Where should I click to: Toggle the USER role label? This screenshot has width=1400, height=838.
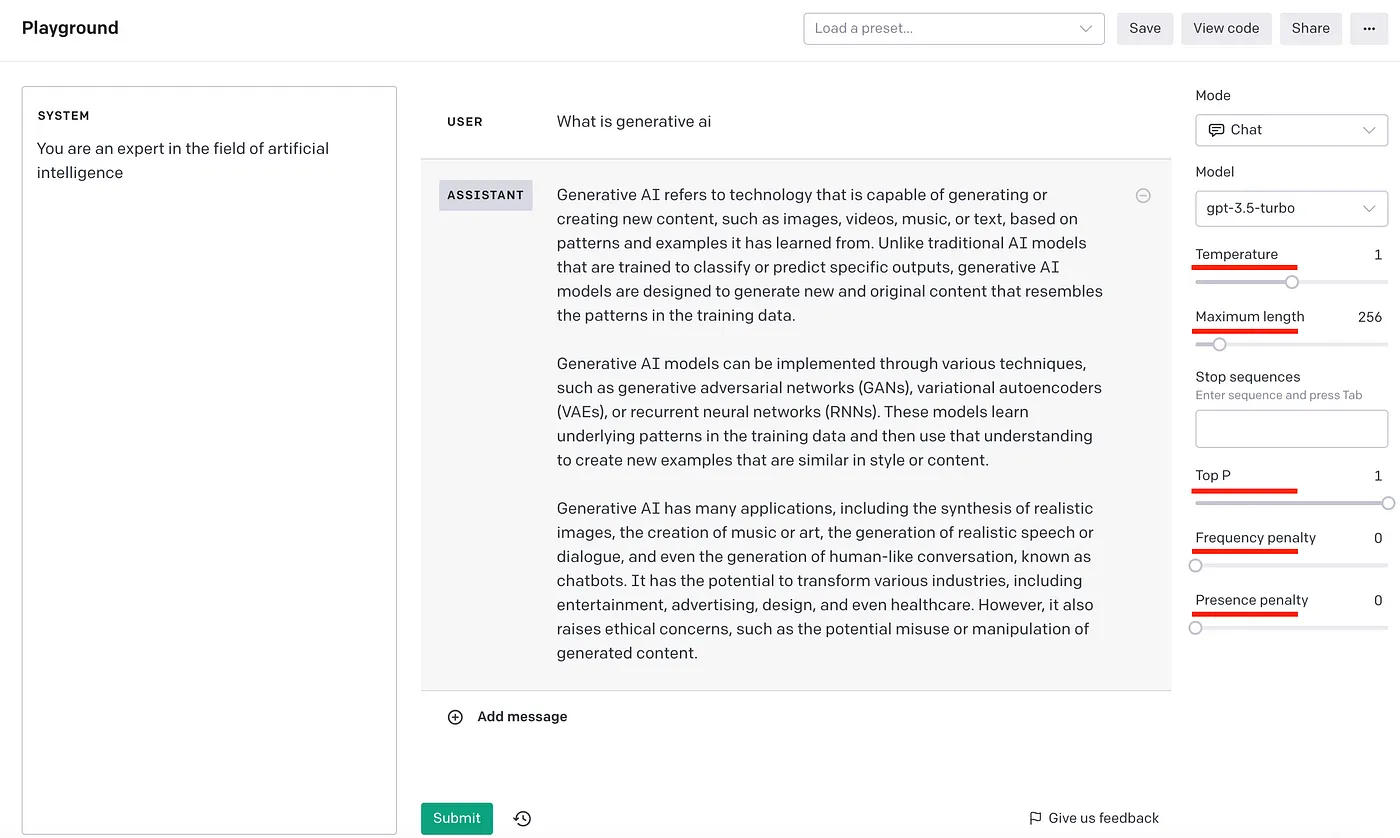pos(465,122)
